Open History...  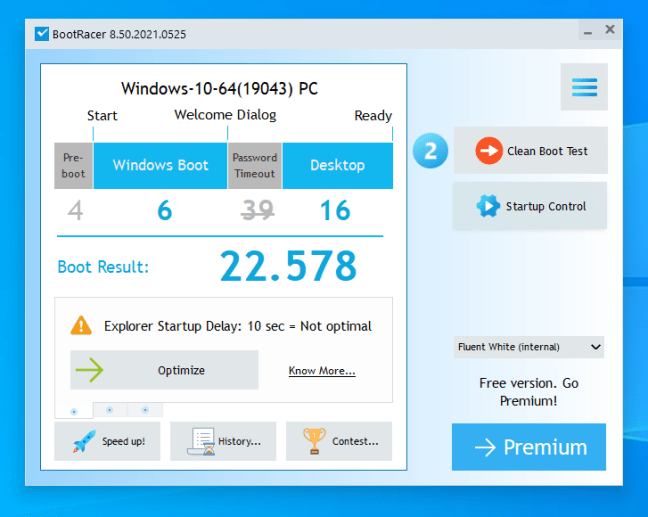(223, 441)
